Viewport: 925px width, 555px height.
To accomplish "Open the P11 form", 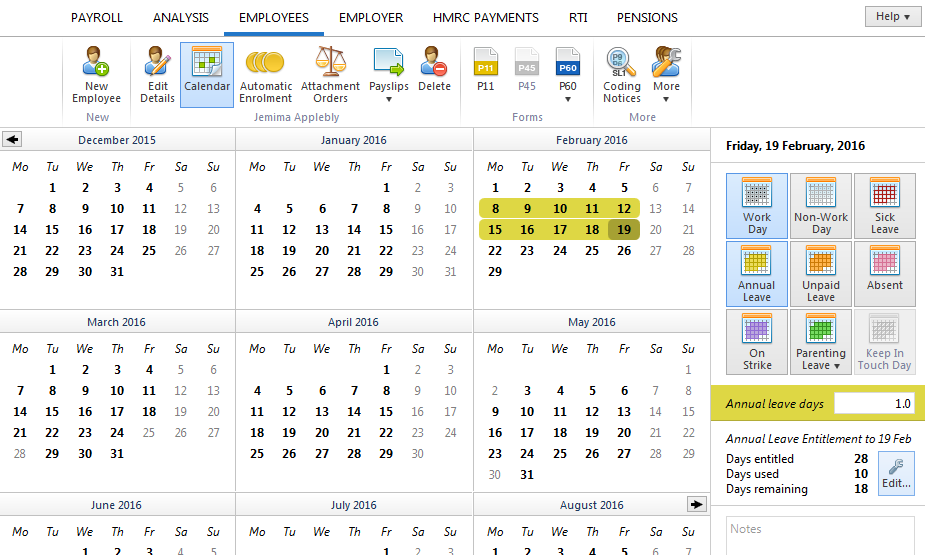I will pyautogui.click(x=486, y=70).
